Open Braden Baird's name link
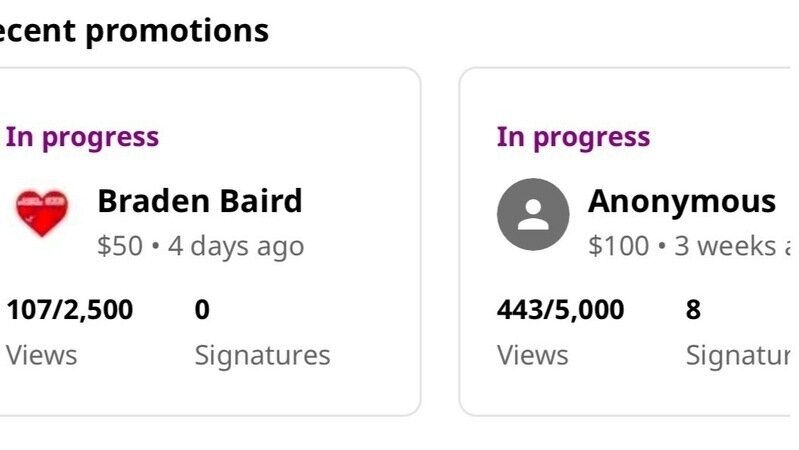The image size is (799, 450). click(200, 201)
